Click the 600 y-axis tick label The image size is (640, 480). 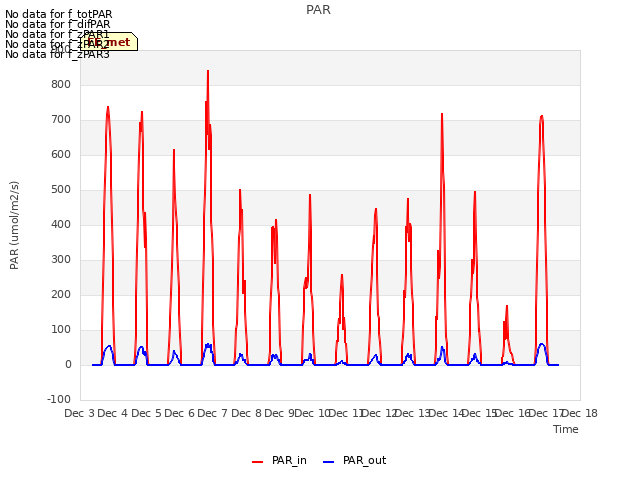coord(61,155)
